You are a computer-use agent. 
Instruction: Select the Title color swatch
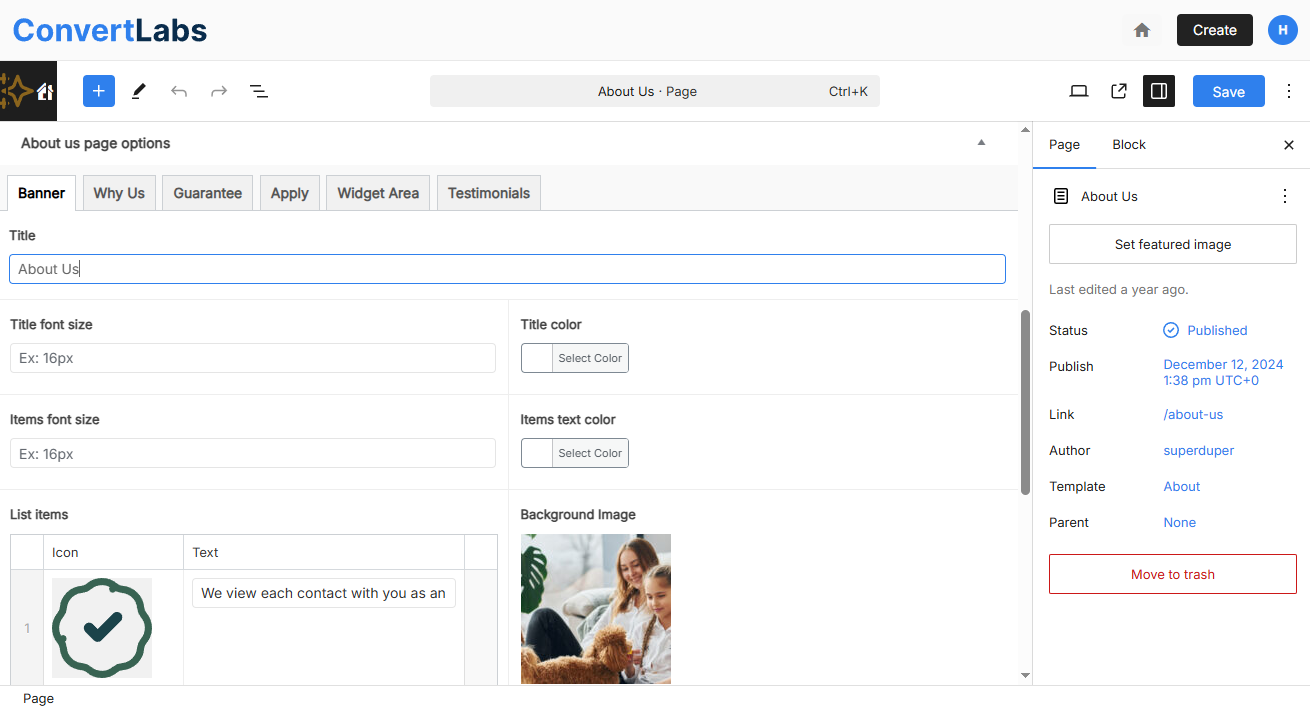pos(538,358)
